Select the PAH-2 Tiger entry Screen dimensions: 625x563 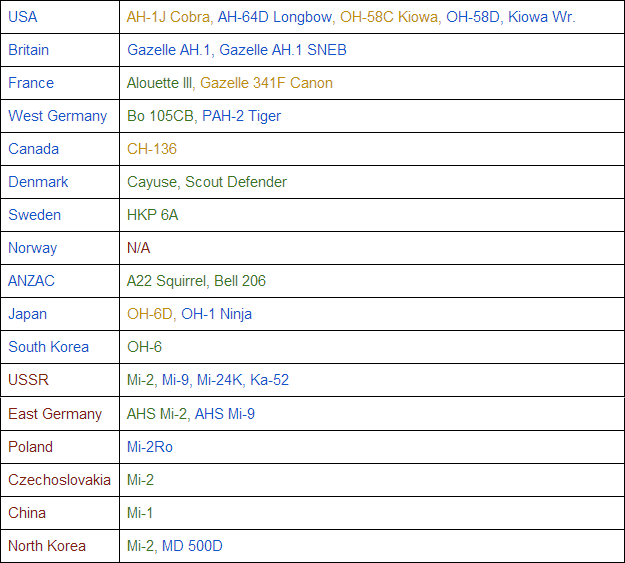pos(242,116)
